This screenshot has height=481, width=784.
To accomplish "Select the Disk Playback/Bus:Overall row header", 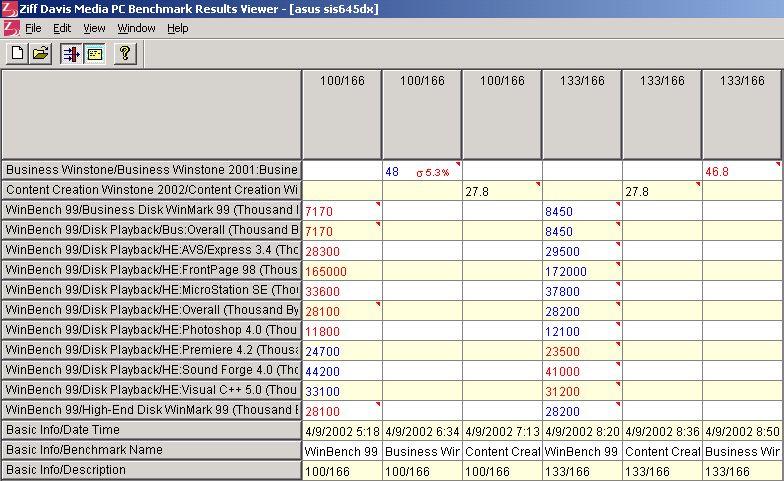I will point(152,230).
